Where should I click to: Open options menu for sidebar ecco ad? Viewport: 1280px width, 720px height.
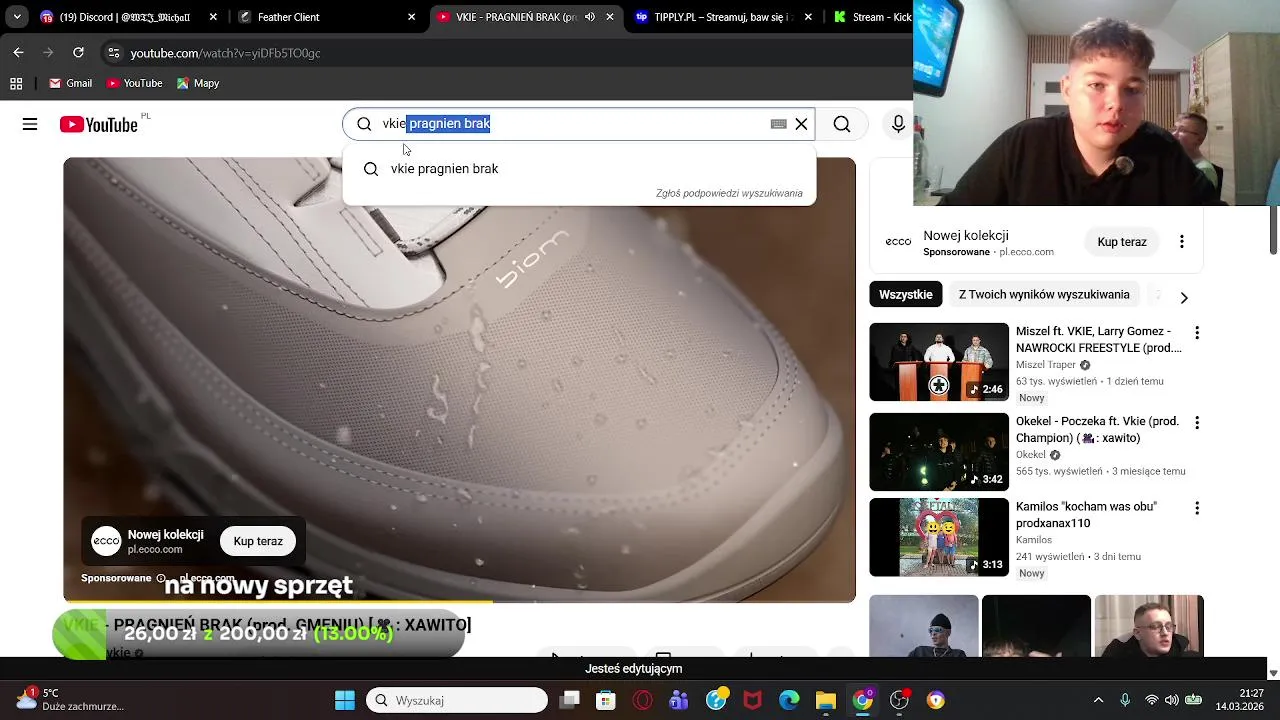pyautogui.click(x=1181, y=242)
